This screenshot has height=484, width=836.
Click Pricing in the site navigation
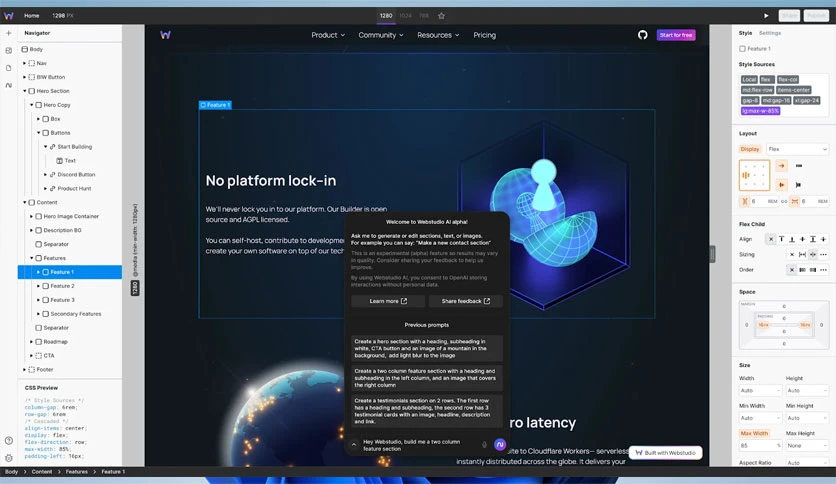point(485,35)
